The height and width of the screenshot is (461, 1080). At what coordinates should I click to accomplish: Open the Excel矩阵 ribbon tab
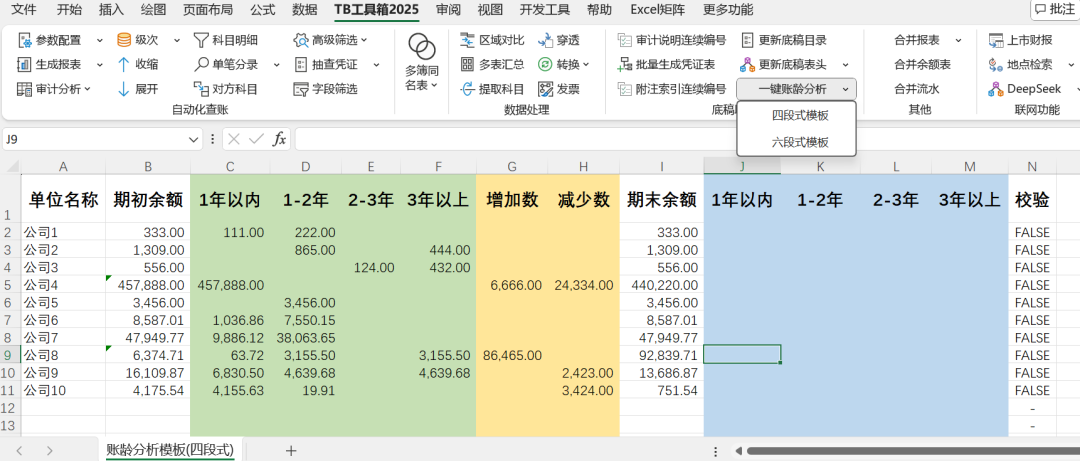click(659, 10)
